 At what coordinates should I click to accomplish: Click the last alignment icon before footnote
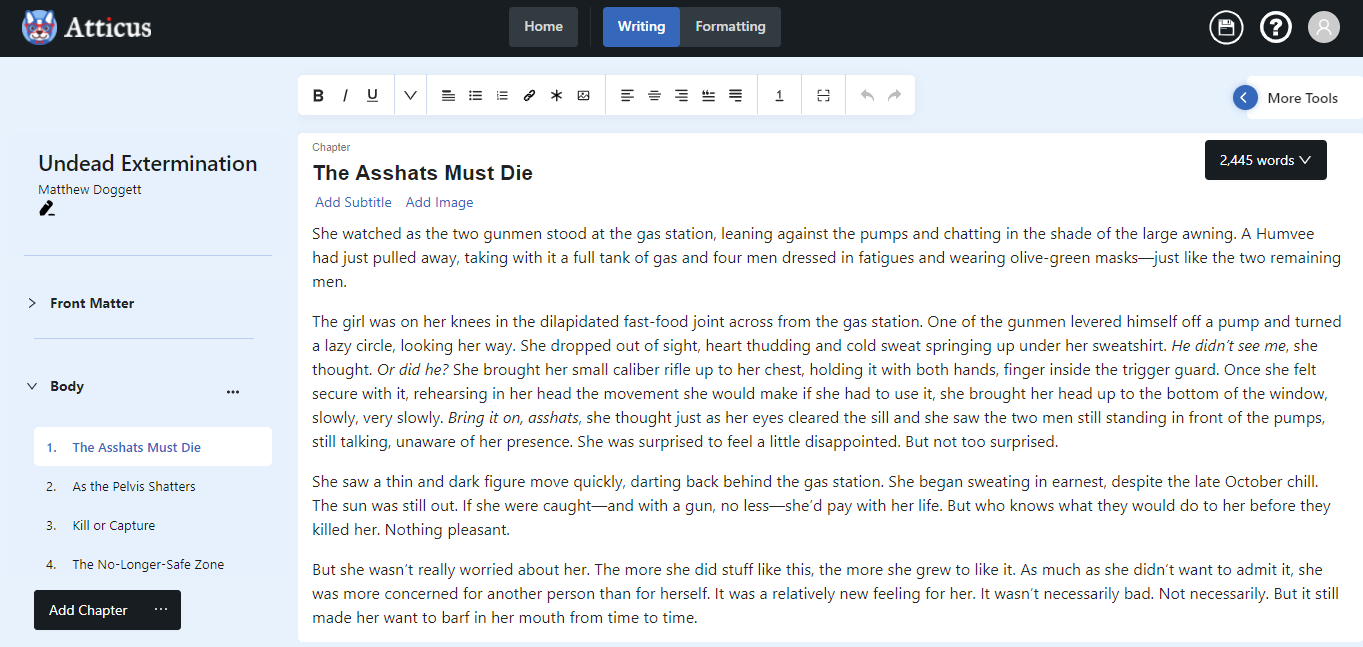click(735, 96)
